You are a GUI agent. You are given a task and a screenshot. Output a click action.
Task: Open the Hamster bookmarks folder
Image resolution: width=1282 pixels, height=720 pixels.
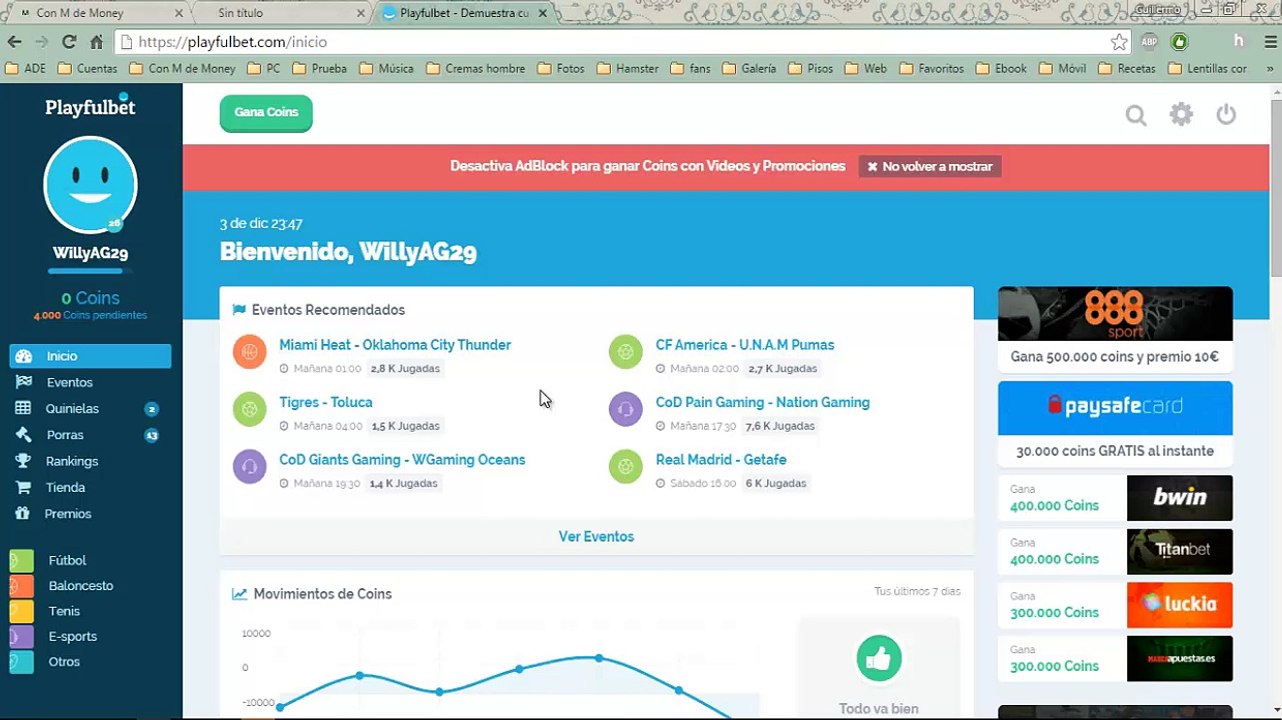628,69
